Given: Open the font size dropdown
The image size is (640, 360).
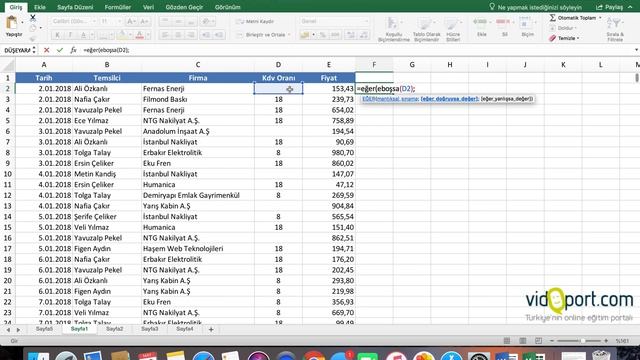Looking at the screenshot, I should (x=119, y=21).
